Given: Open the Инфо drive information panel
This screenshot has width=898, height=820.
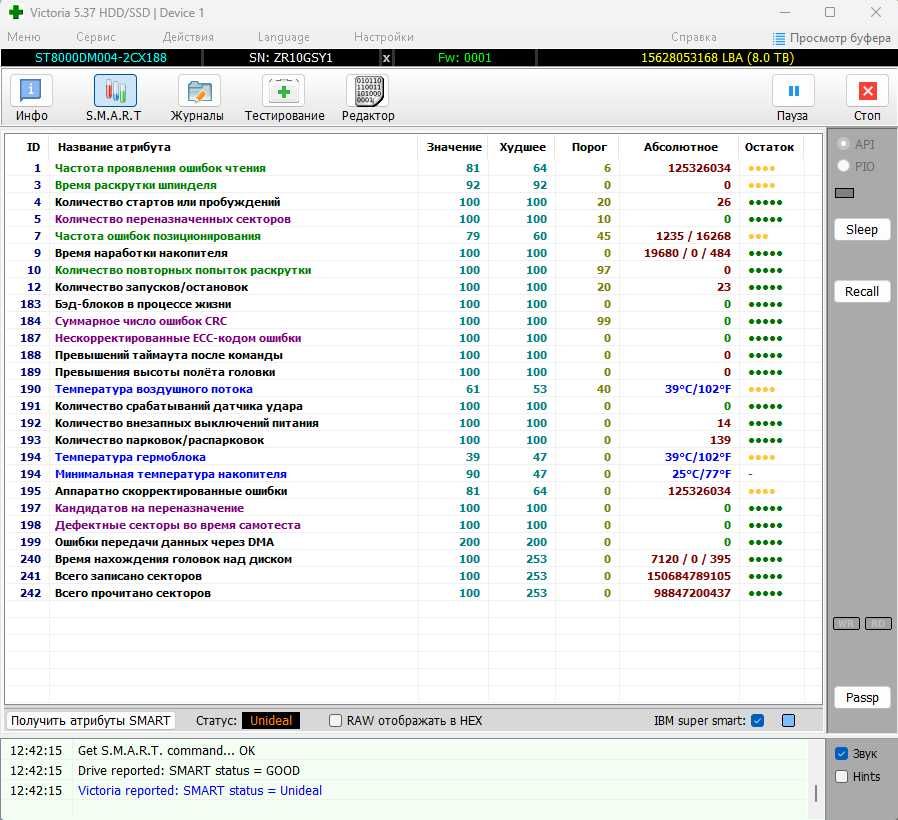Looking at the screenshot, I should [x=31, y=91].
